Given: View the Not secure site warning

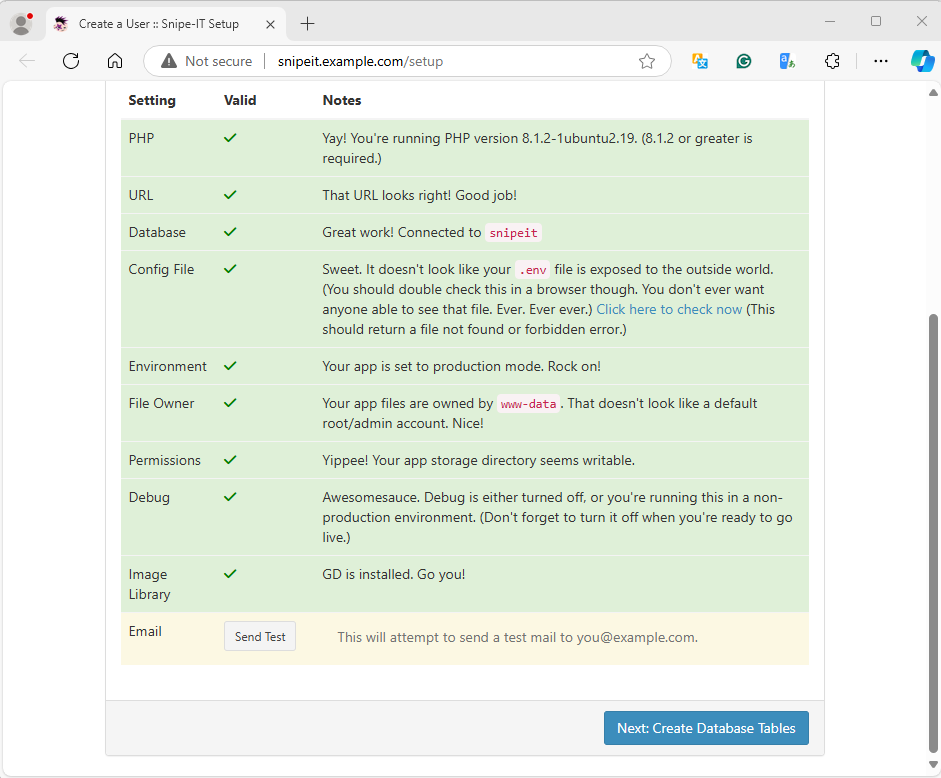Looking at the screenshot, I should (206, 61).
